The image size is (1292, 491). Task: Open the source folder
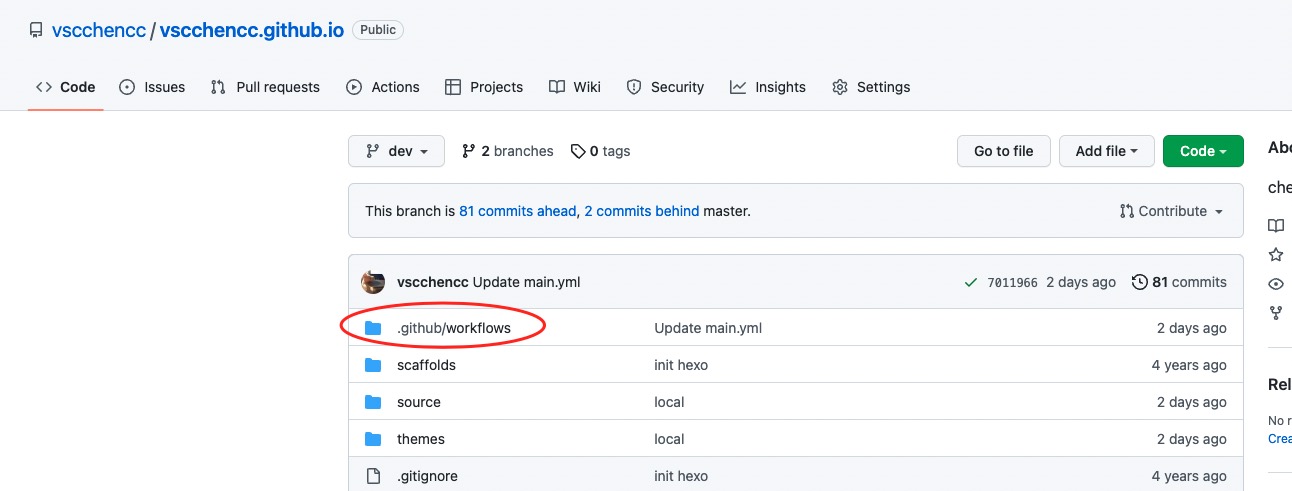pyautogui.click(x=419, y=402)
